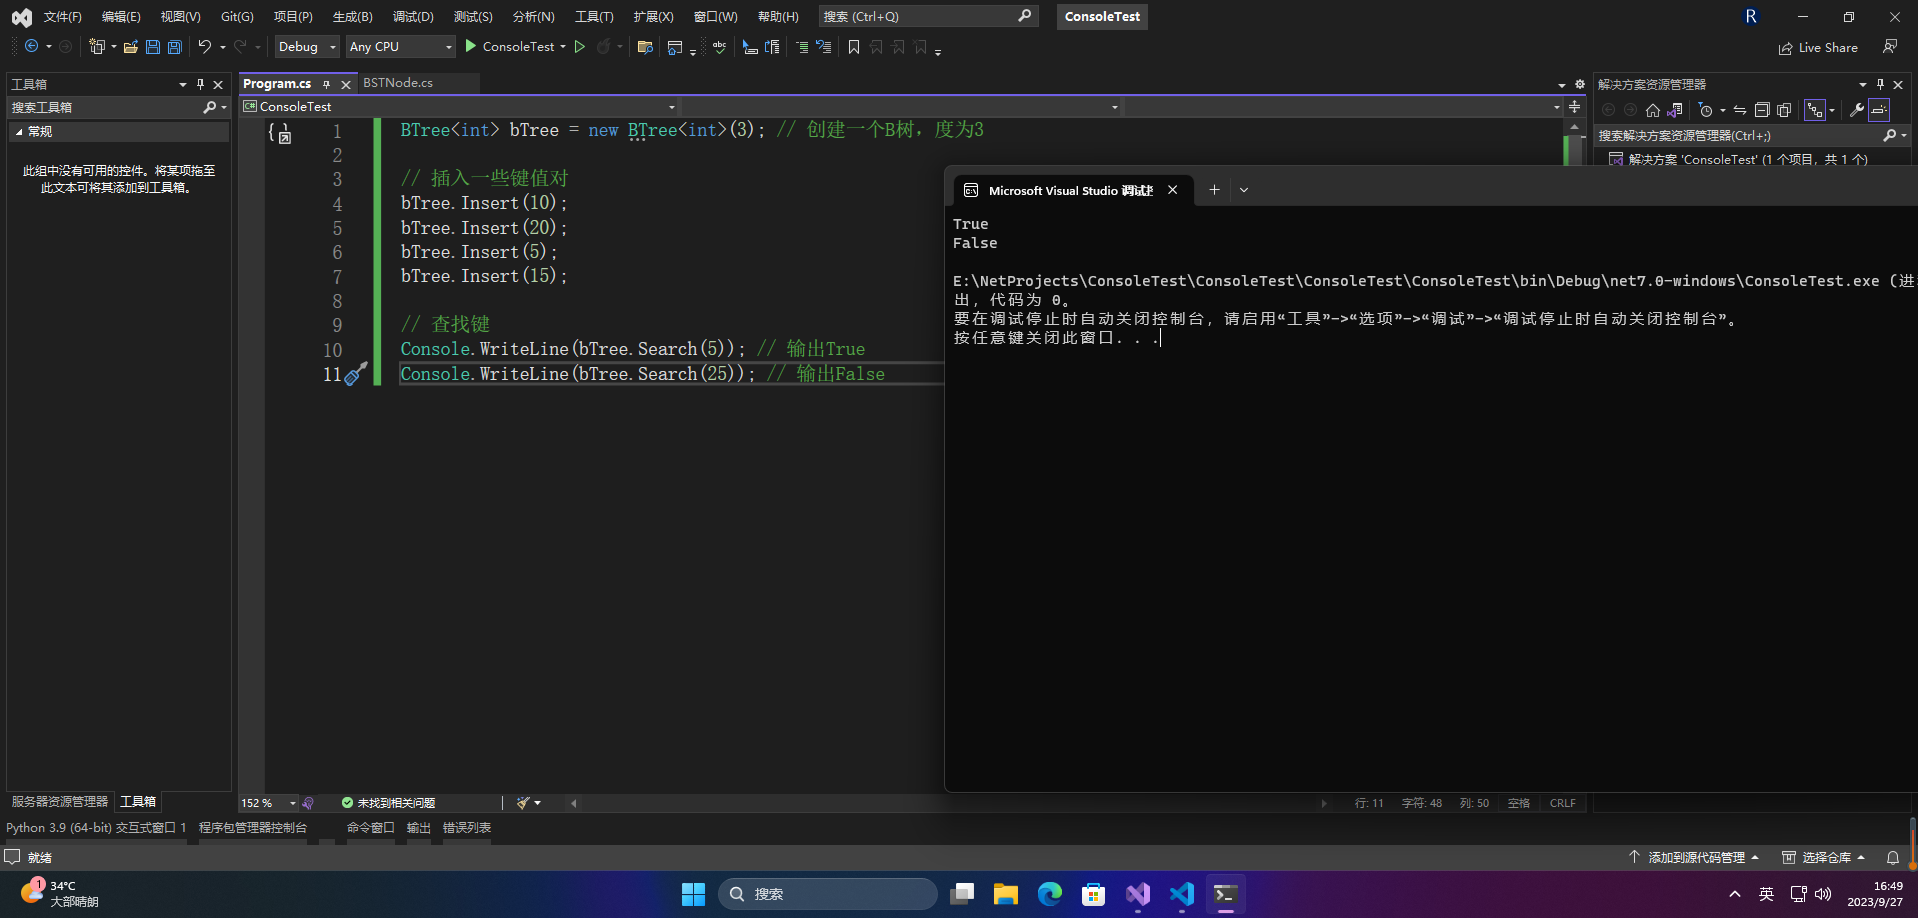Click the comment out selected lines icon
This screenshot has height=918, width=1918.
pyautogui.click(x=802, y=47)
